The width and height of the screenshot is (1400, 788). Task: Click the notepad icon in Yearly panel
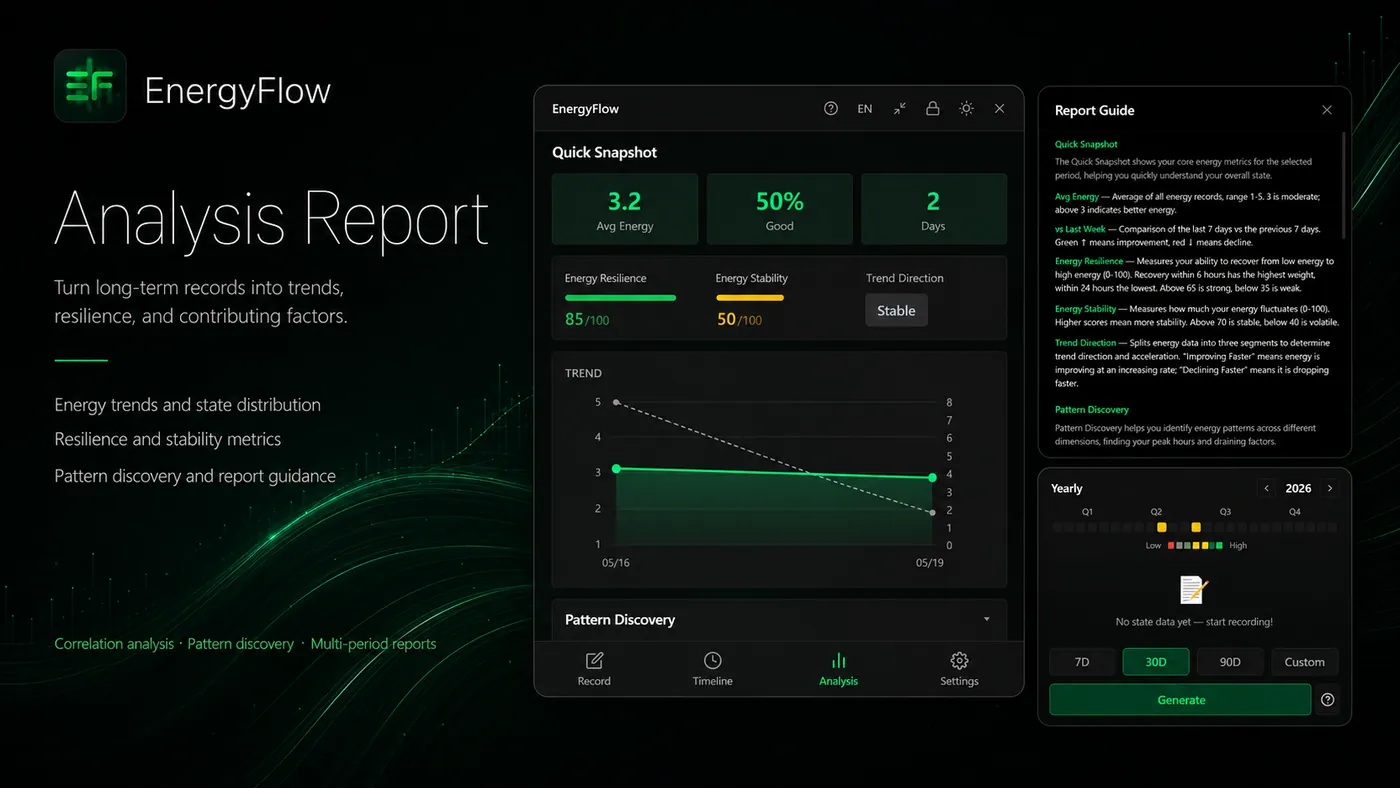point(1194,590)
